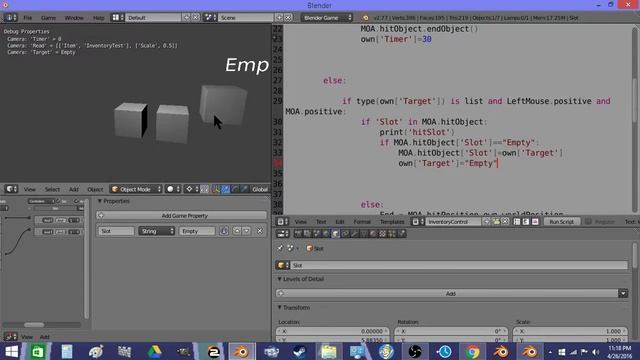Open the 3D View's Select menu

[52, 189]
